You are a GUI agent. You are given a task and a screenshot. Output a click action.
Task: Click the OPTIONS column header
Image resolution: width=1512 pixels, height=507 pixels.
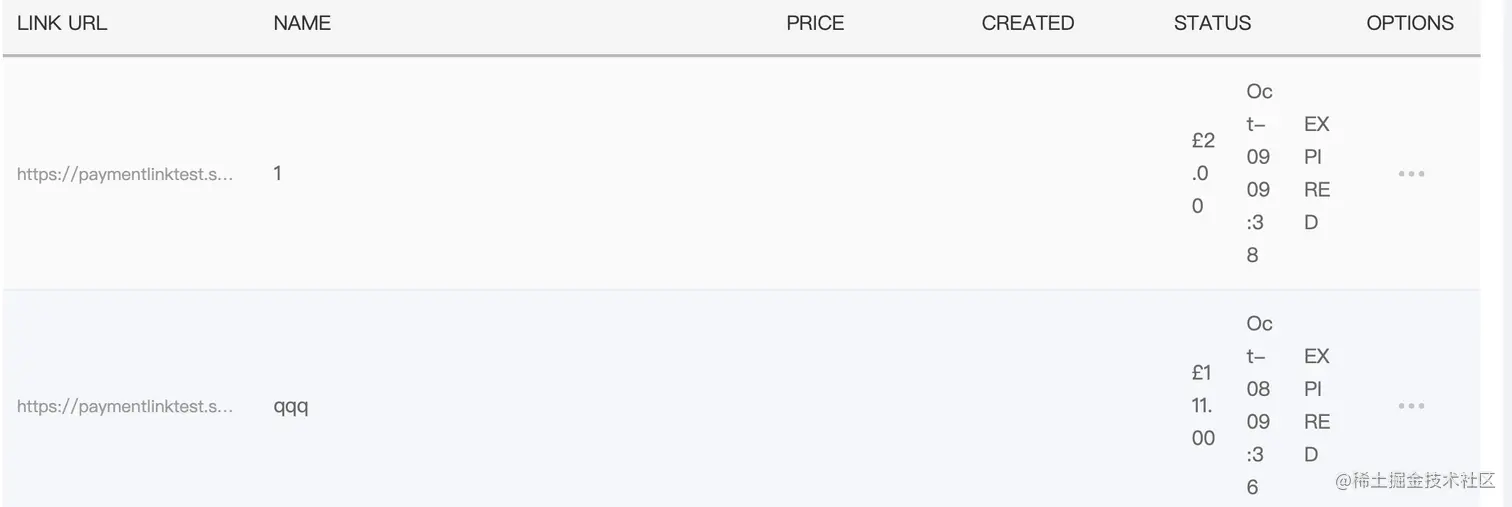(x=1410, y=23)
